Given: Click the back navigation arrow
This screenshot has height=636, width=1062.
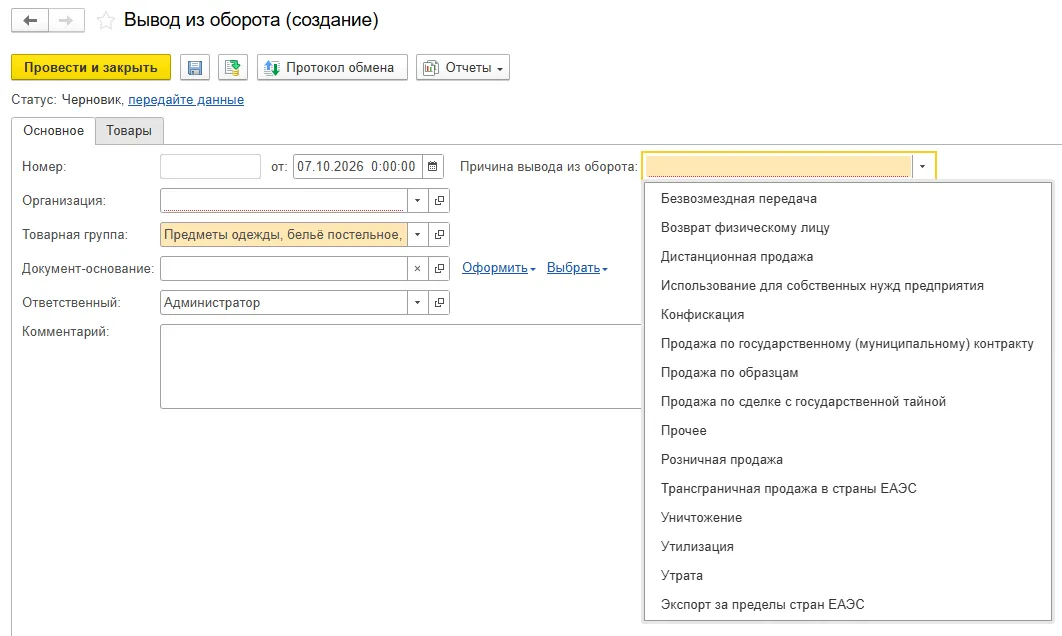Looking at the screenshot, I should click(30, 20).
